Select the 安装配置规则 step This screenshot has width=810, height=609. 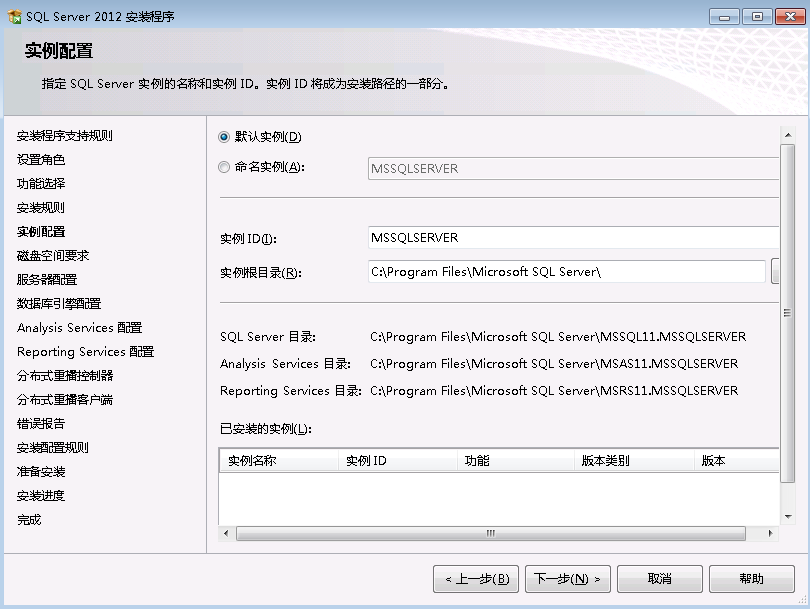[53, 447]
